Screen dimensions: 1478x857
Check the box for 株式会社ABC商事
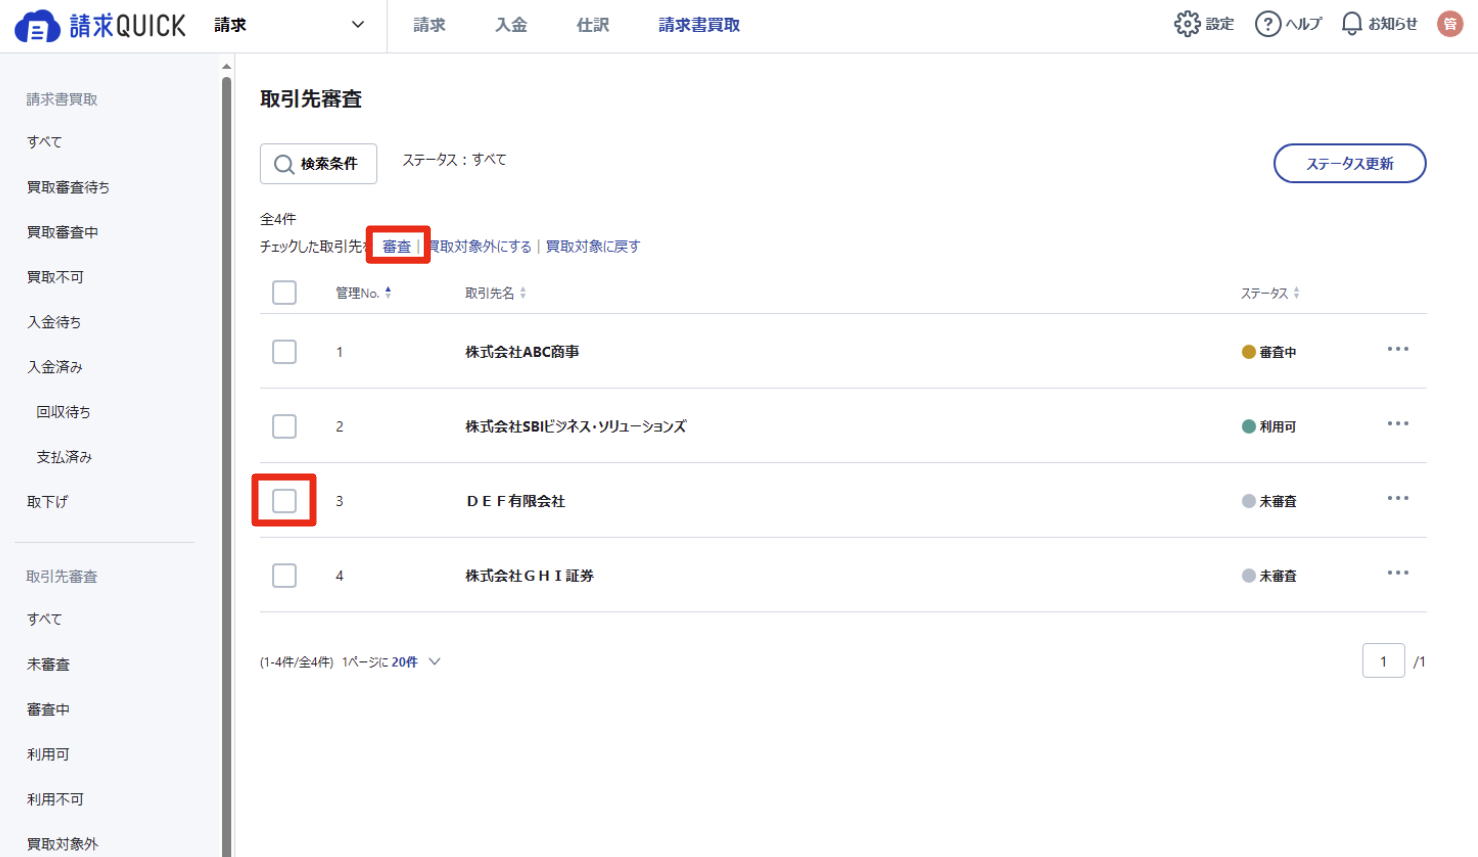coord(284,352)
